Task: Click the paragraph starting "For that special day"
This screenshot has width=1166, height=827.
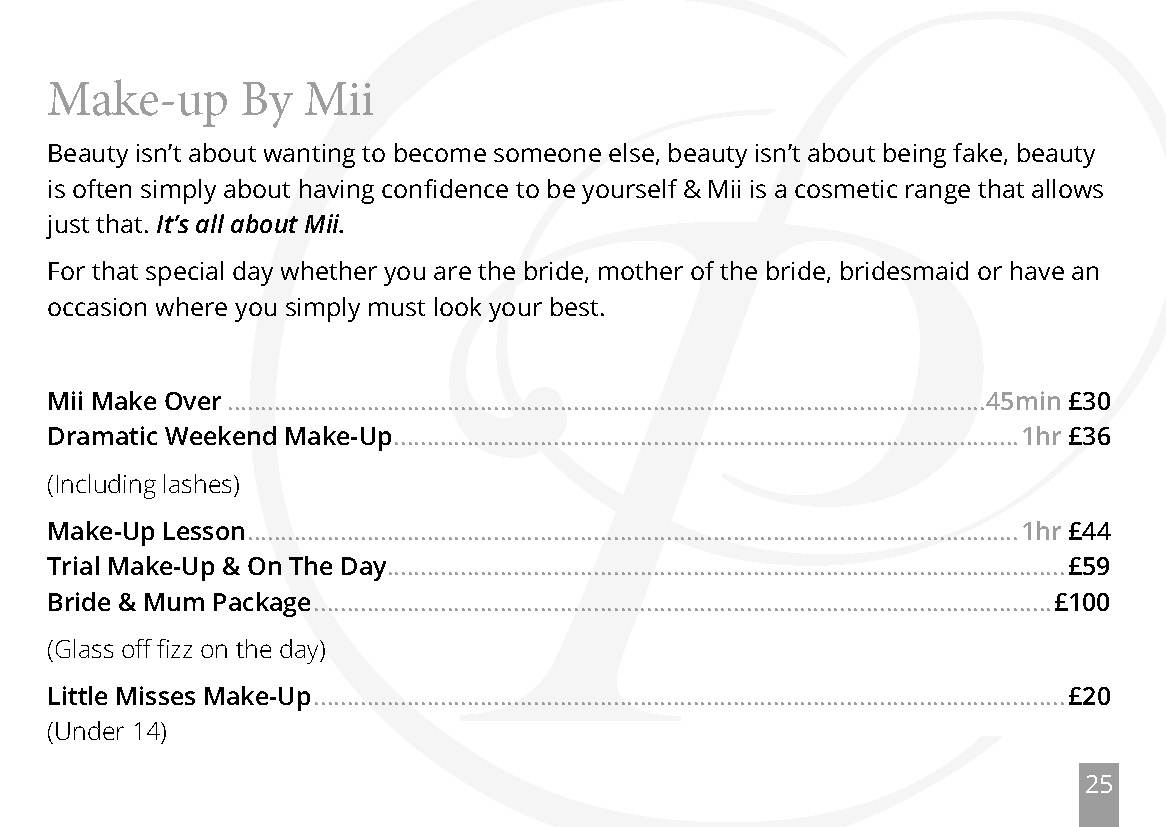Action: (x=572, y=289)
